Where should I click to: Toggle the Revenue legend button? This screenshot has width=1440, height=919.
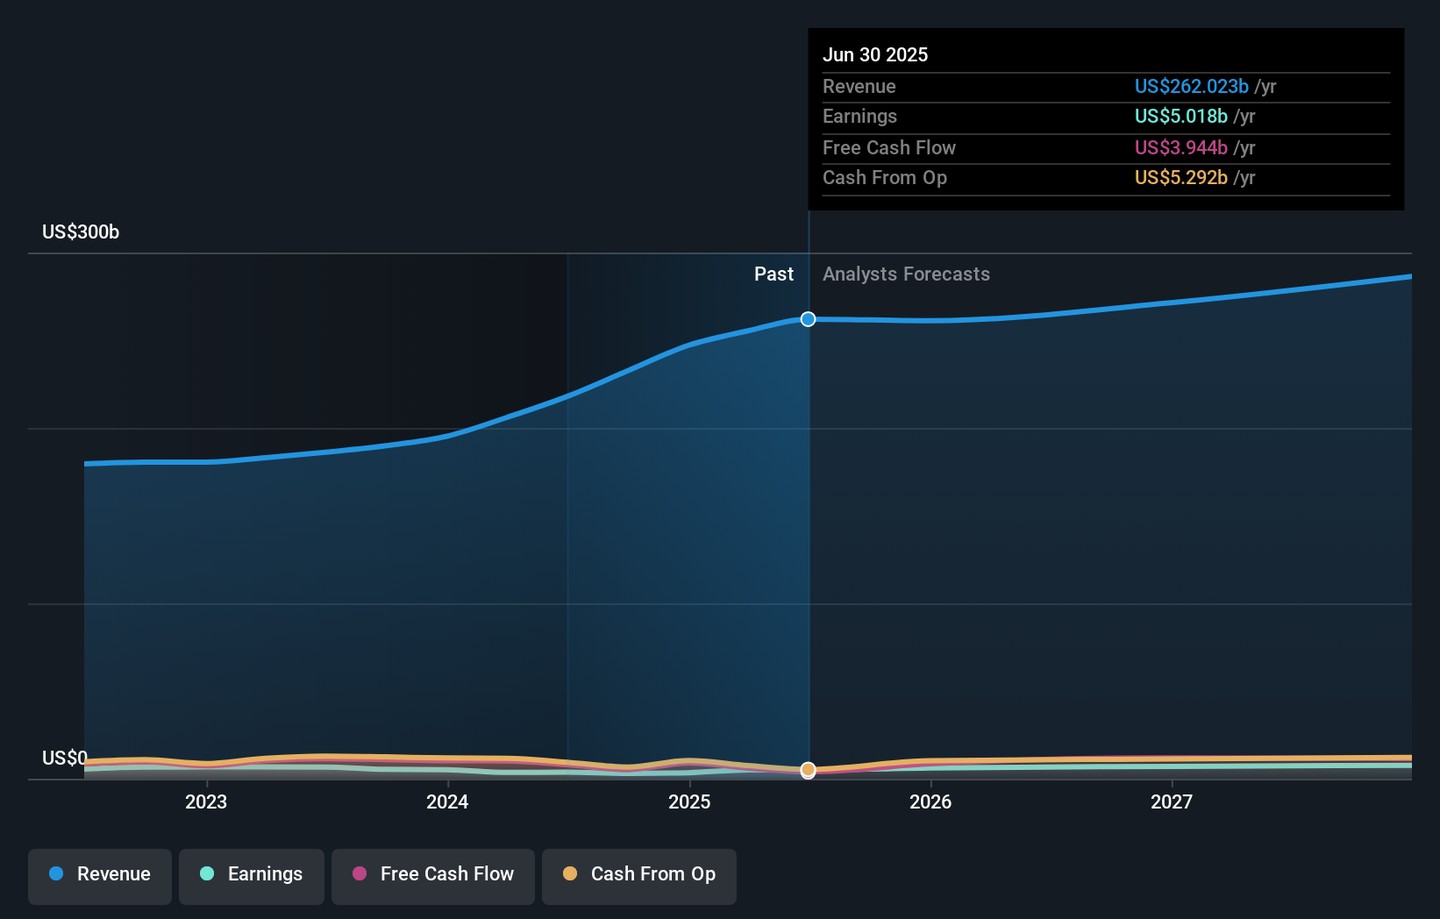tap(100, 875)
